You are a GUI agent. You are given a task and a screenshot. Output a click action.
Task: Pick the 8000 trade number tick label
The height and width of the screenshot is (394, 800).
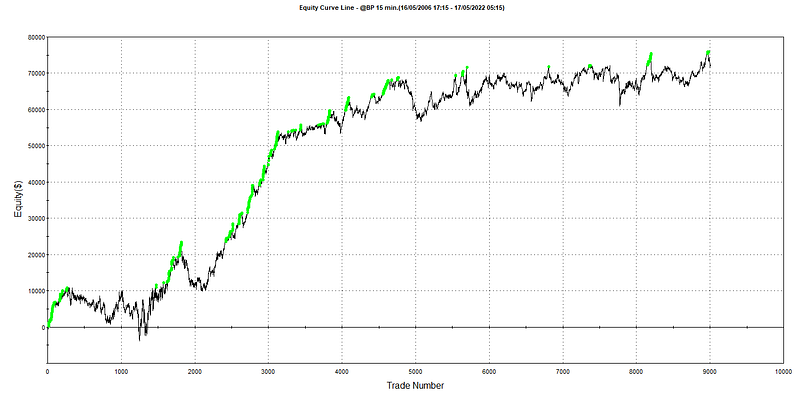click(636, 371)
